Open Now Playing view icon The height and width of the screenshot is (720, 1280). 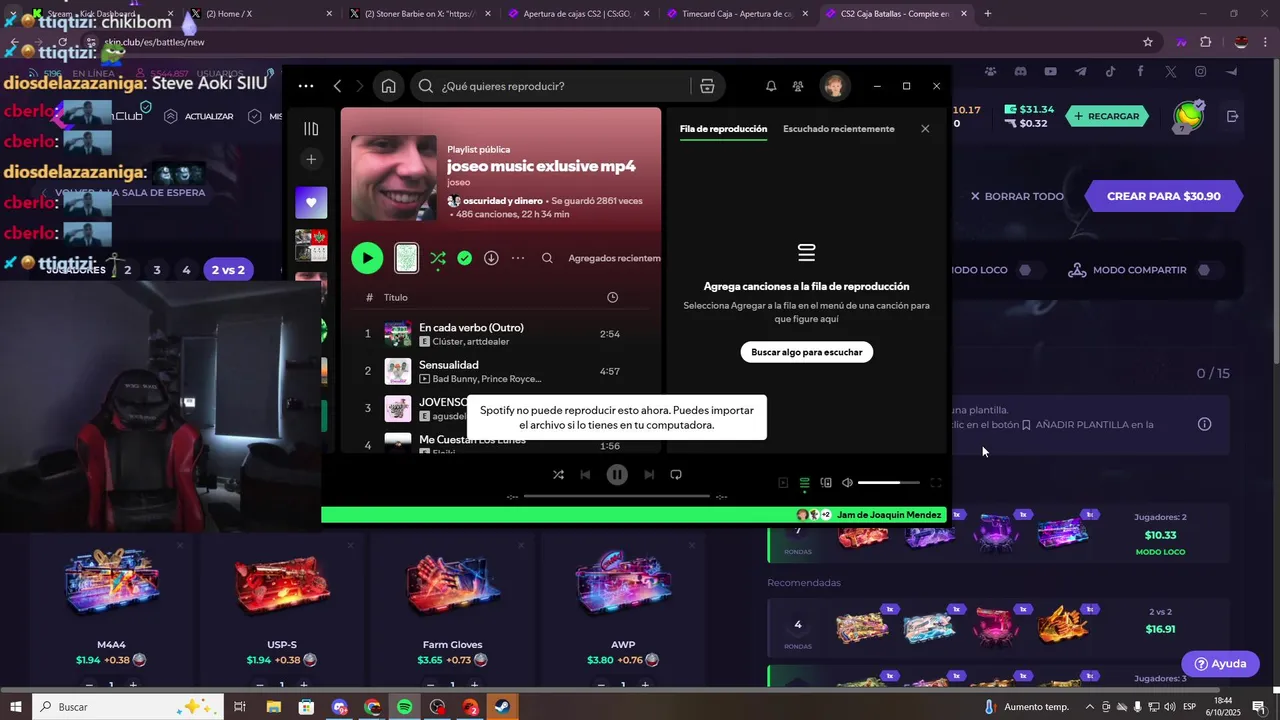click(x=783, y=483)
